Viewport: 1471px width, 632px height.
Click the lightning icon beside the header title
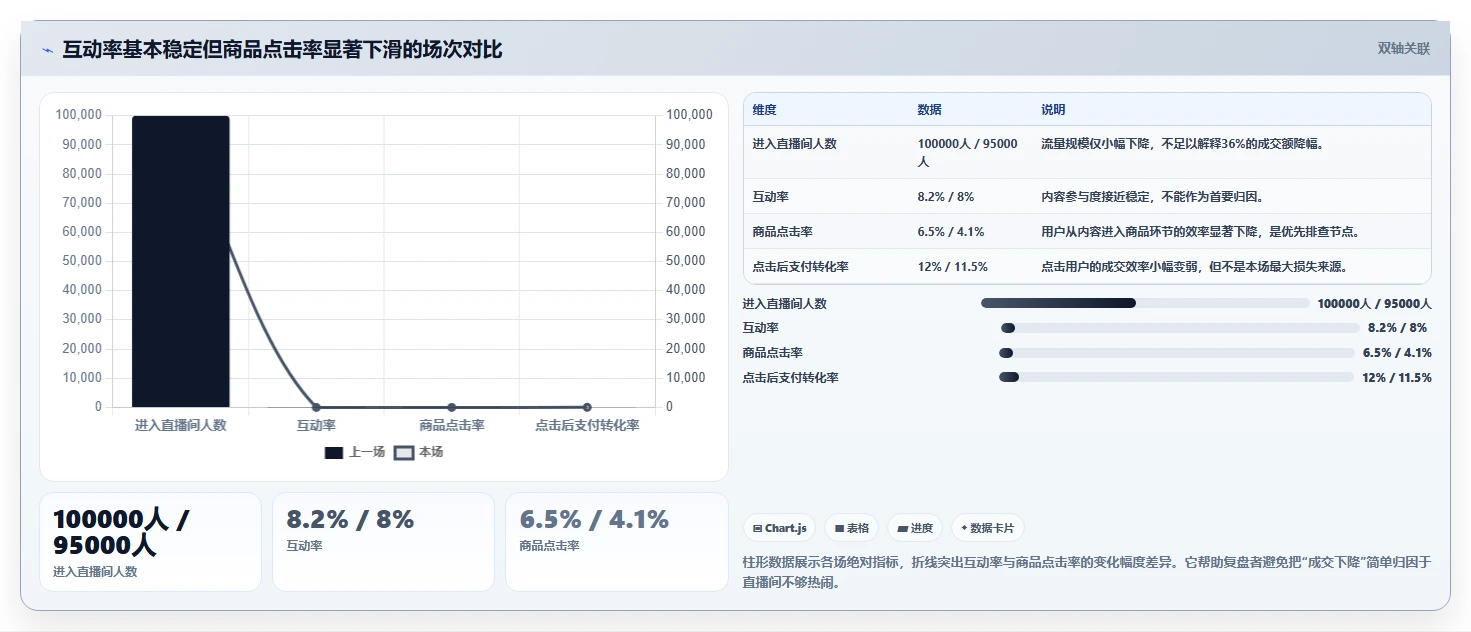47,50
